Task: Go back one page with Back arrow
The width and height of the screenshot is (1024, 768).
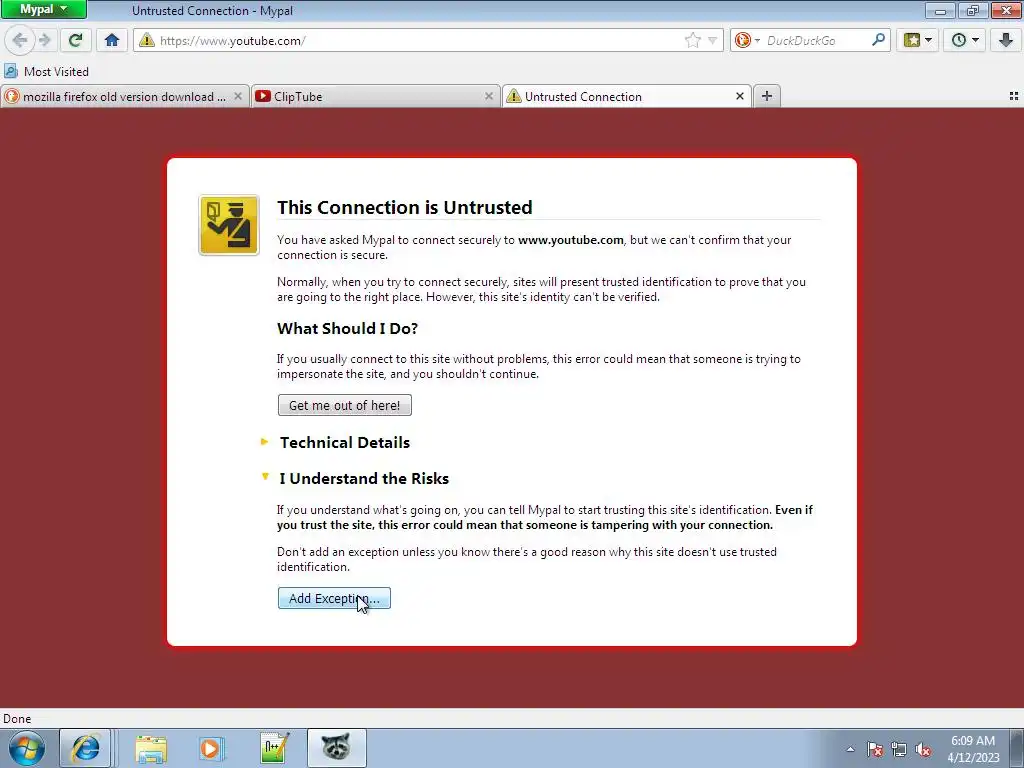Action: coord(20,40)
